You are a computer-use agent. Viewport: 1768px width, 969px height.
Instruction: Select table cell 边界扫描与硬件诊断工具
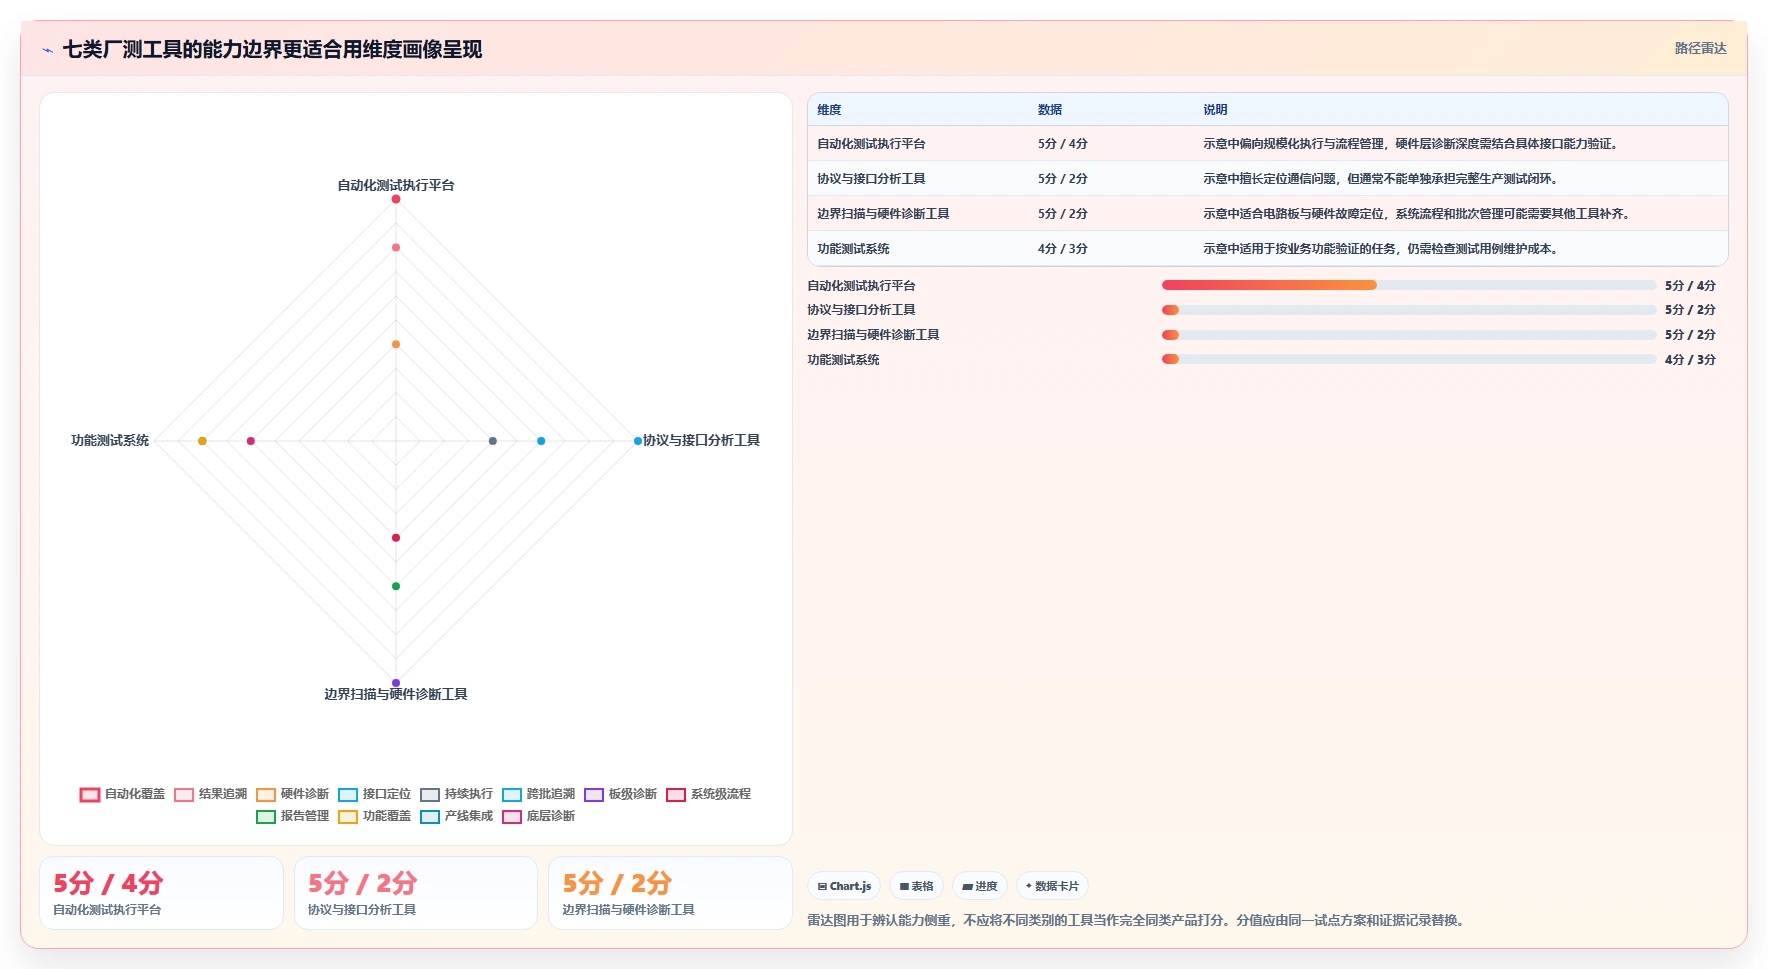883,214
